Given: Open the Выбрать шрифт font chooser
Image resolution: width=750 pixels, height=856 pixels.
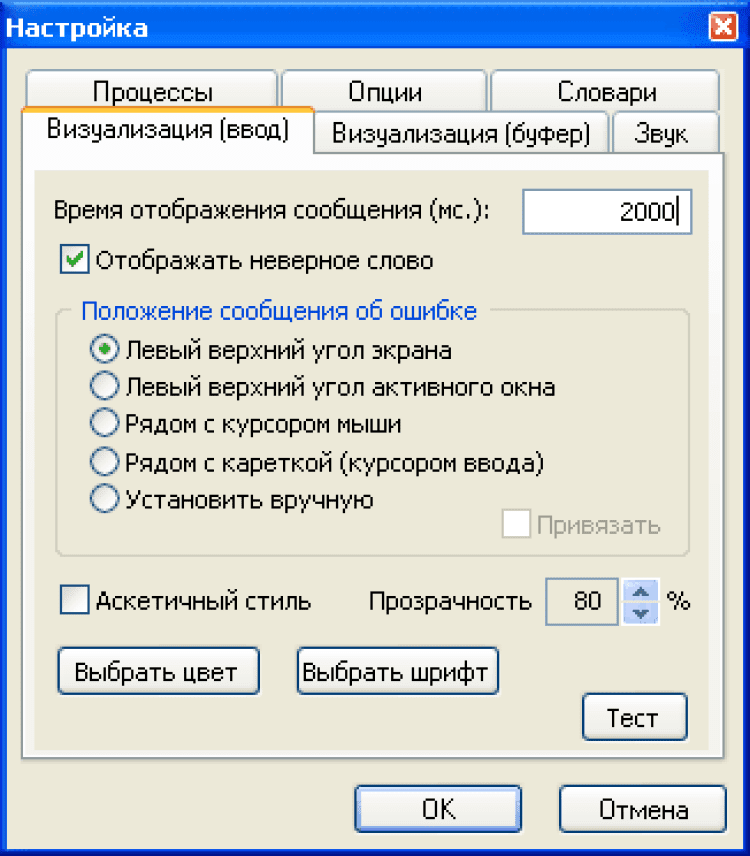Looking at the screenshot, I should click(x=397, y=672).
